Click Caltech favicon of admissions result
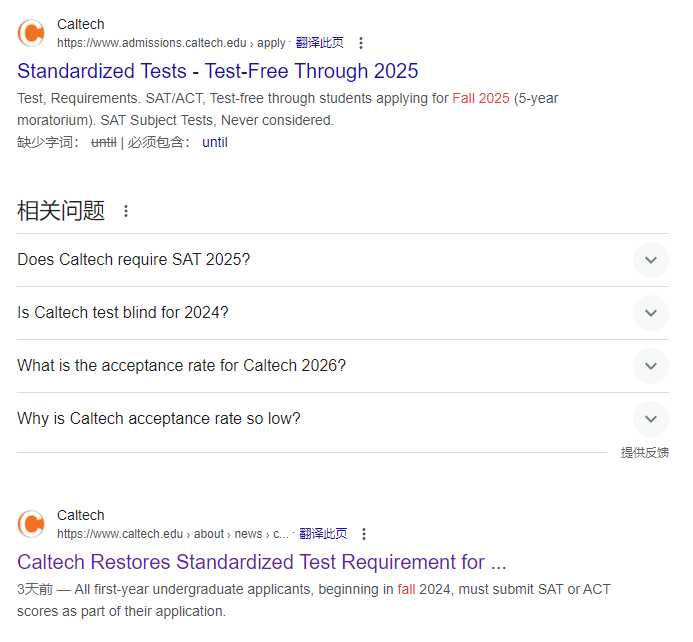The height and width of the screenshot is (642, 693). coord(31,33)
